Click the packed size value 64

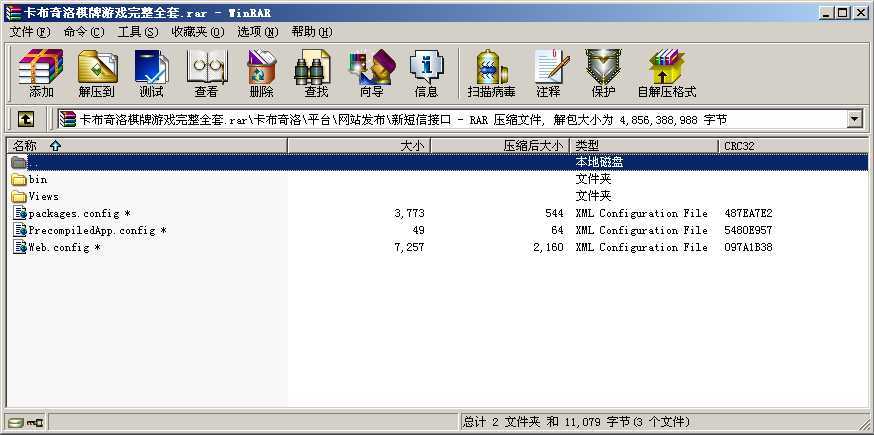[557, 230]
